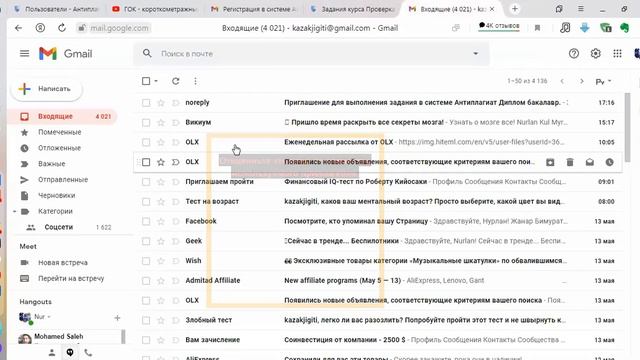Switch to Регистрация в системе tab
This screenshot has height=360, width=640.
(253, 9)
